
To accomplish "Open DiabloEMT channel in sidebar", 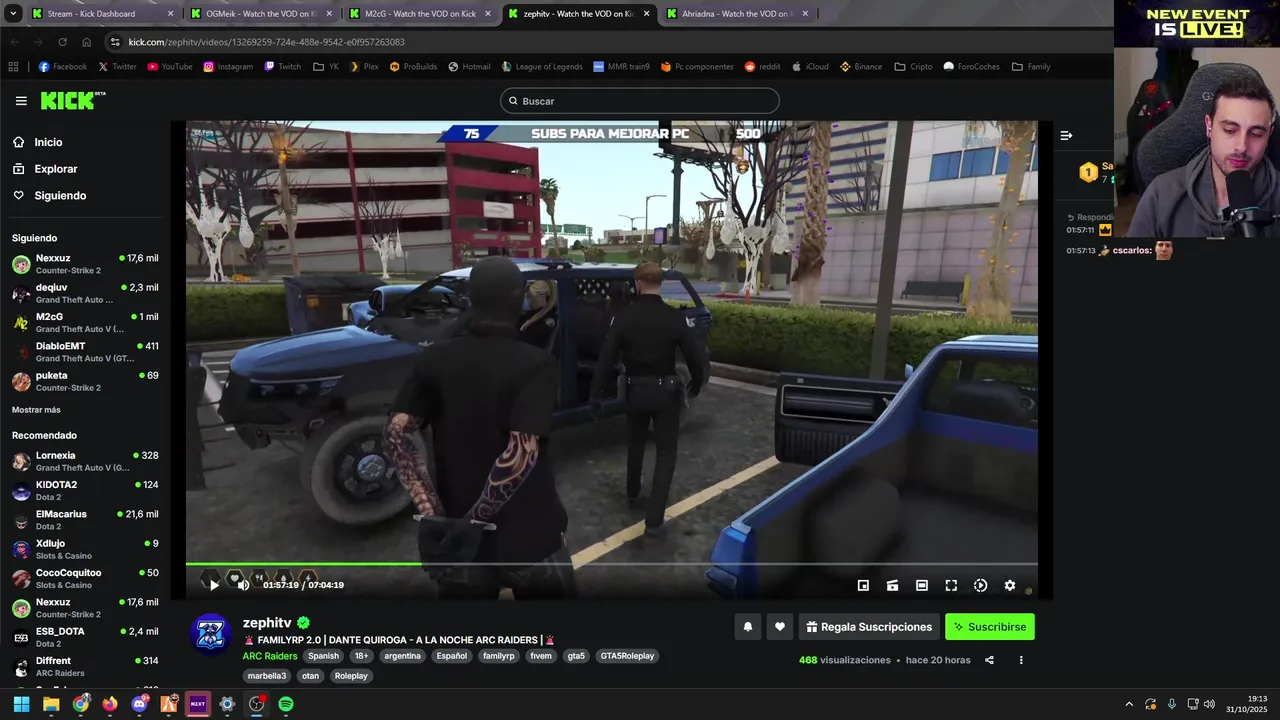I will click(85, 352).
